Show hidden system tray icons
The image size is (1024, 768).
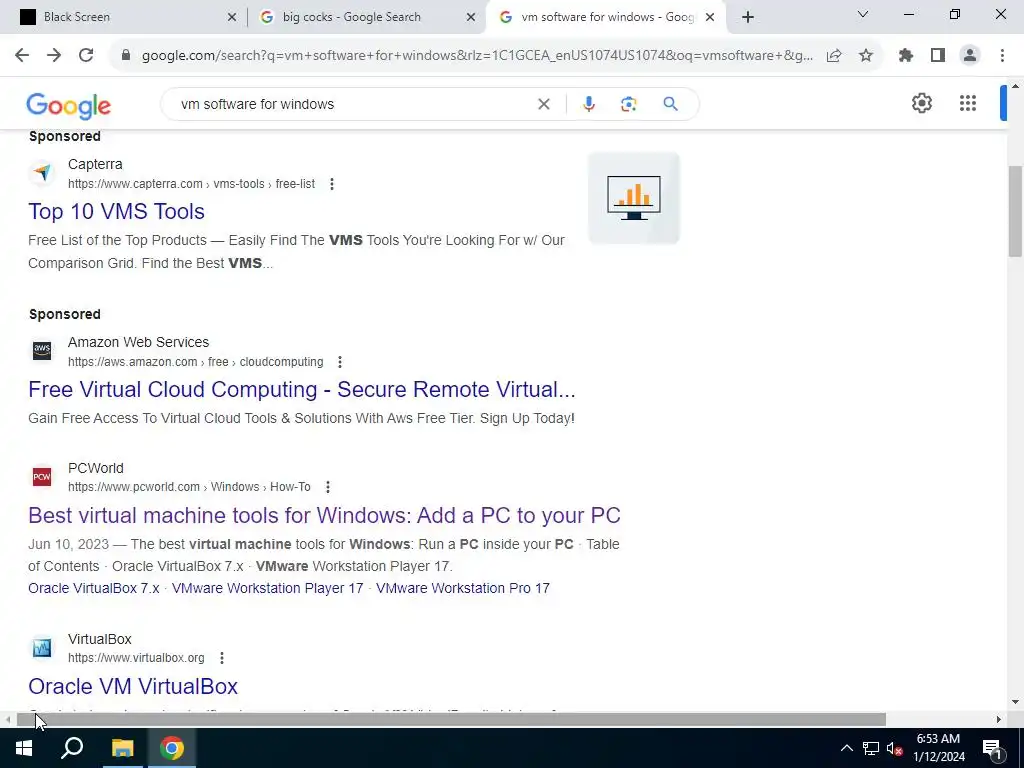coord(846,748)
